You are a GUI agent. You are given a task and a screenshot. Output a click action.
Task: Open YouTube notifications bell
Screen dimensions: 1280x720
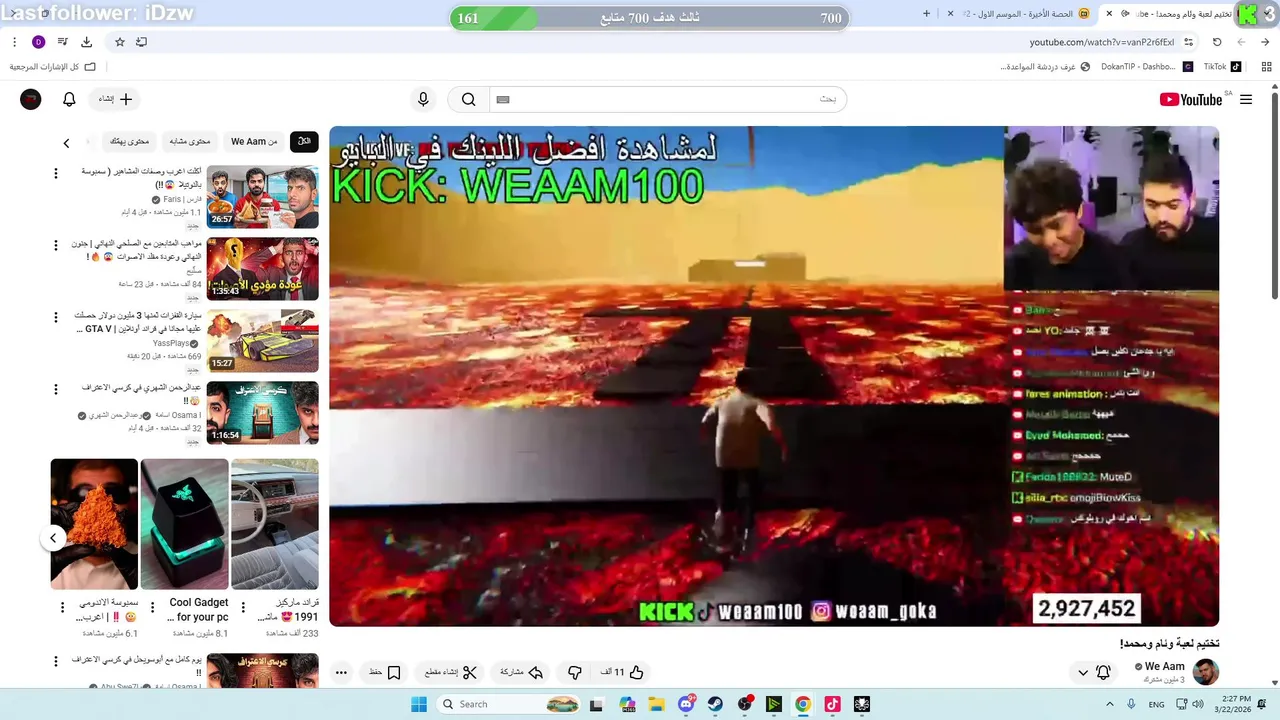coord(69,99)
